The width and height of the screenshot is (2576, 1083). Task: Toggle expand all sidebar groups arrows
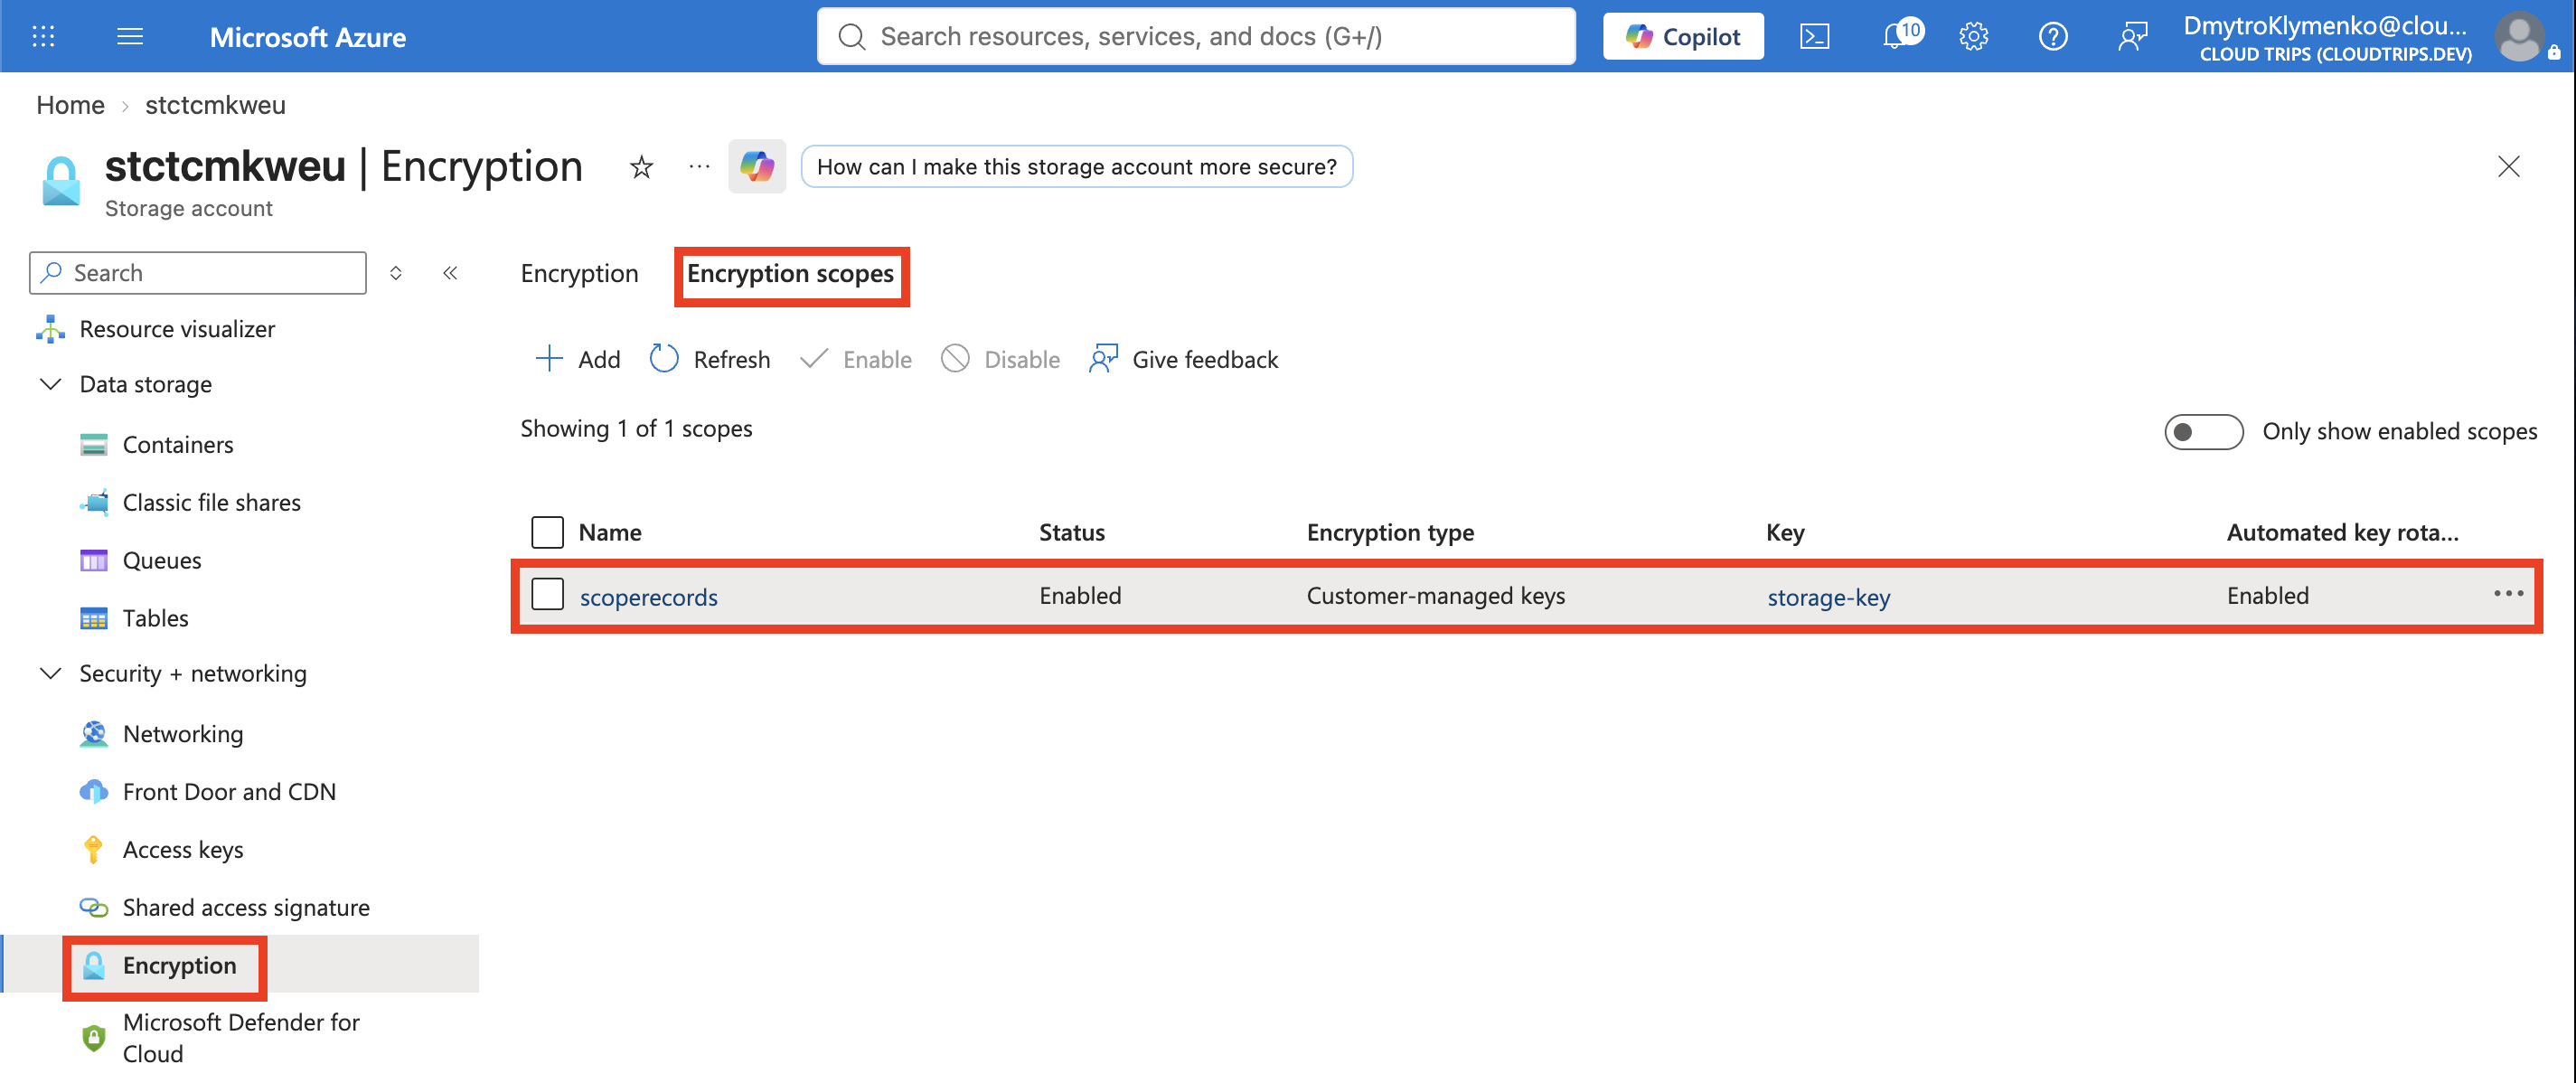(x=396, y=273)
